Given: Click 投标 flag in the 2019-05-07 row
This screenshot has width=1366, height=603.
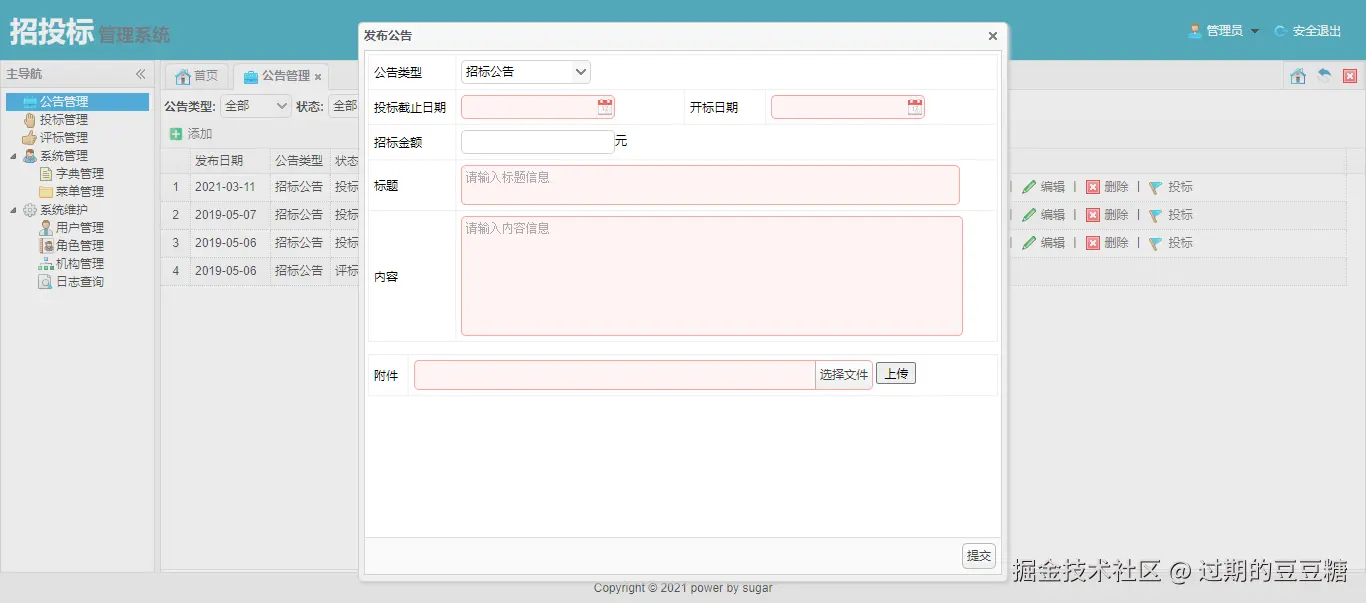Looking at the screenshot, I should click(1170, 215).
